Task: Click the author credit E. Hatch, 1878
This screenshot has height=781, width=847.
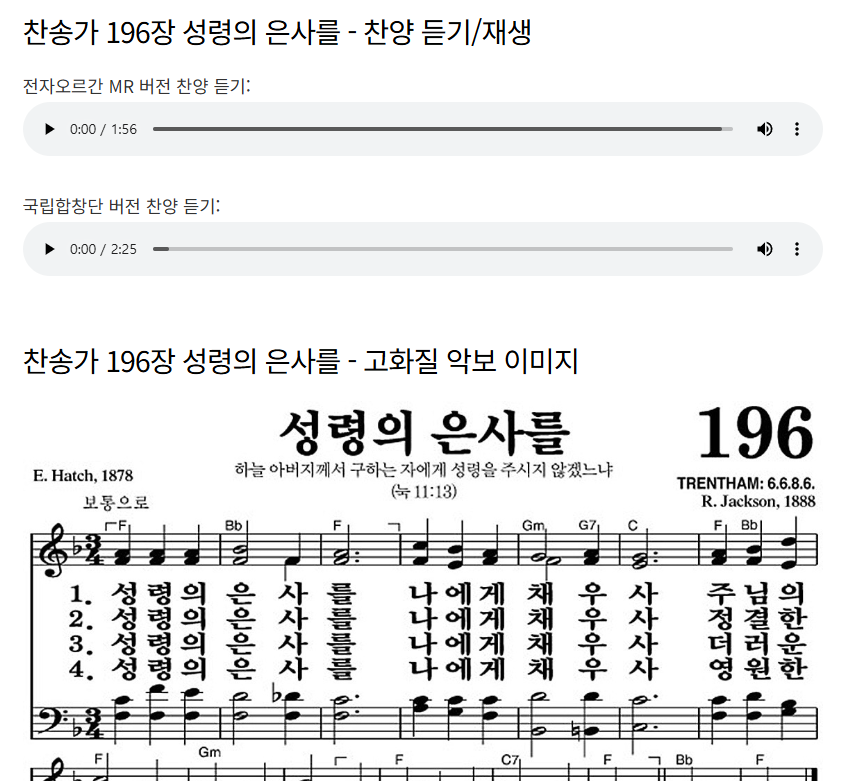Action: [83, 475]
